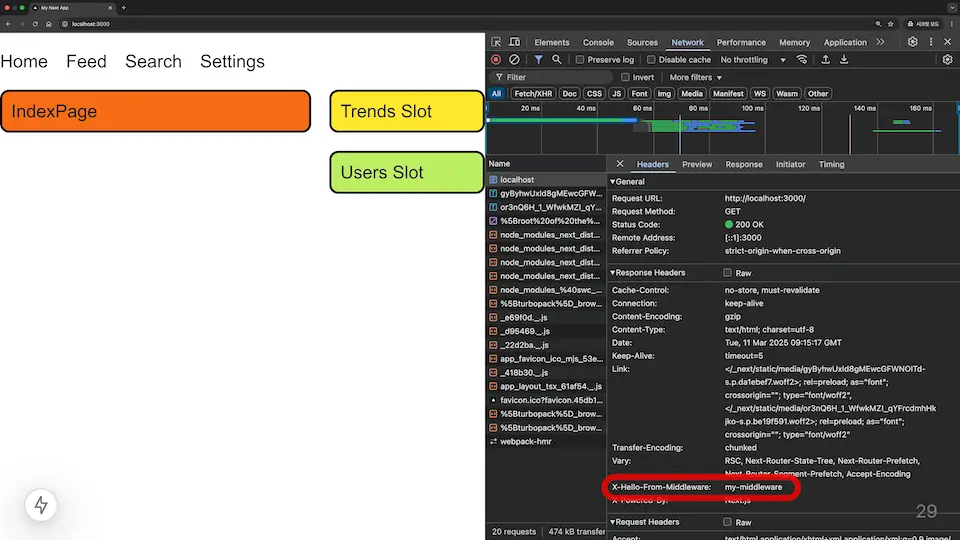Image resolution: width=960 pixels, height=540 pixels.
Task: Go to the Home link
Action: [x=24, y=62]
